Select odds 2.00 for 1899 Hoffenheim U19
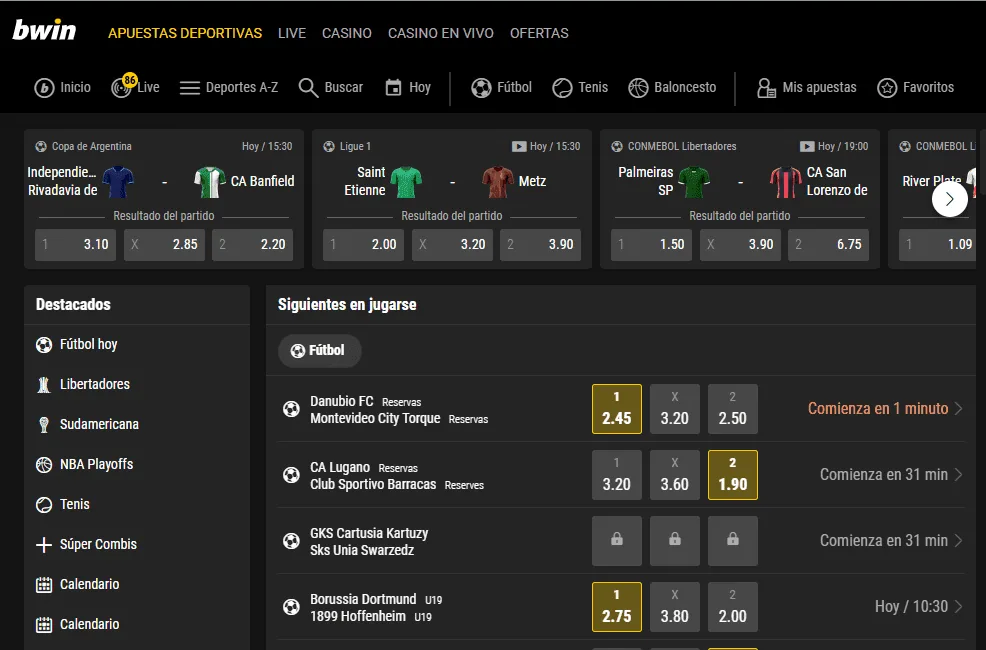This screenshot has width=986, height=650. point(733,607)
